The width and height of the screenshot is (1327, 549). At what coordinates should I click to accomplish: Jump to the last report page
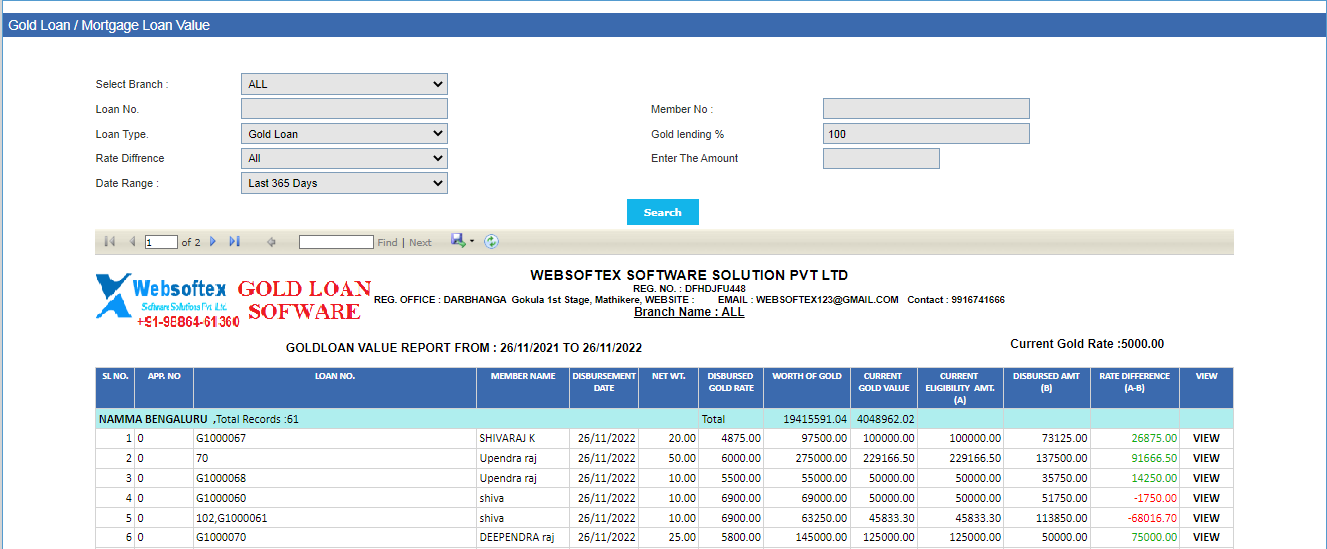pyautogui.click(x=235, y=242)
